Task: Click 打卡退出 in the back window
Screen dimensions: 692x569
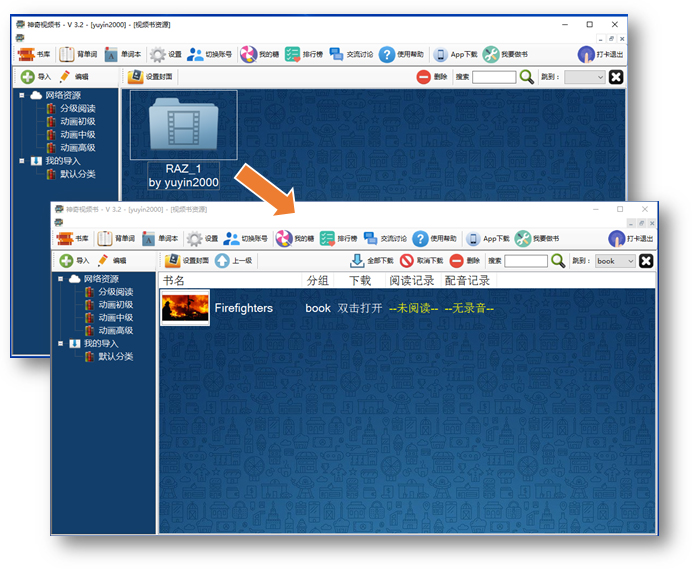Action: [600, 54]
